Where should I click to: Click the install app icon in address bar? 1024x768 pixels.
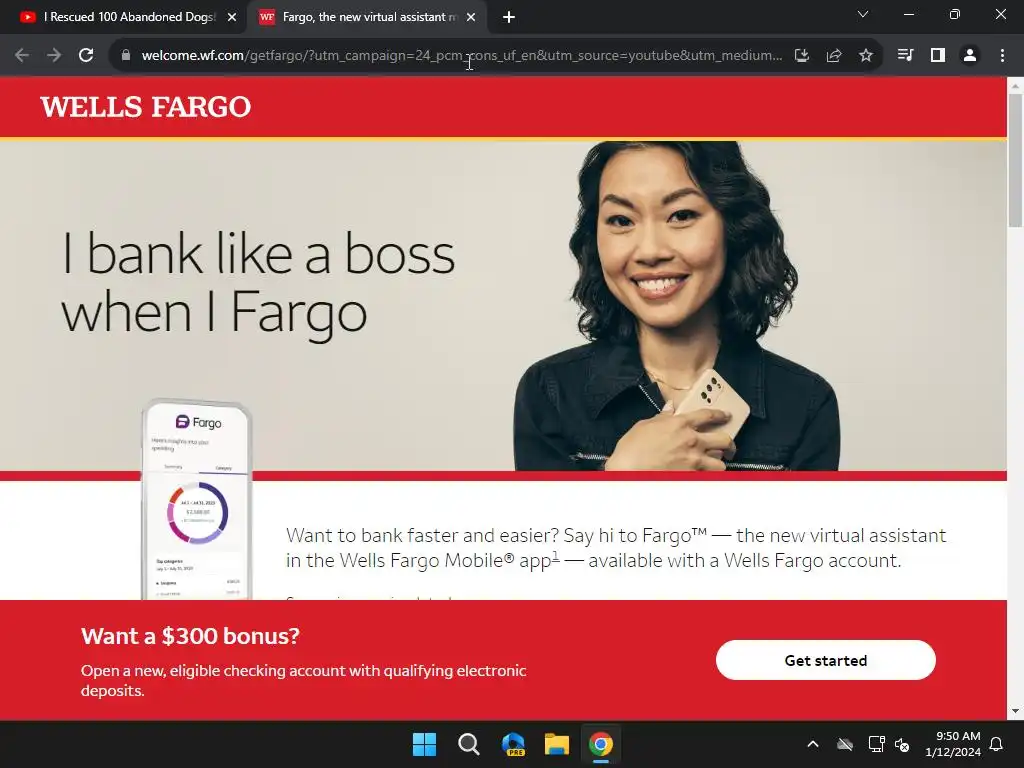coord(802,56)
